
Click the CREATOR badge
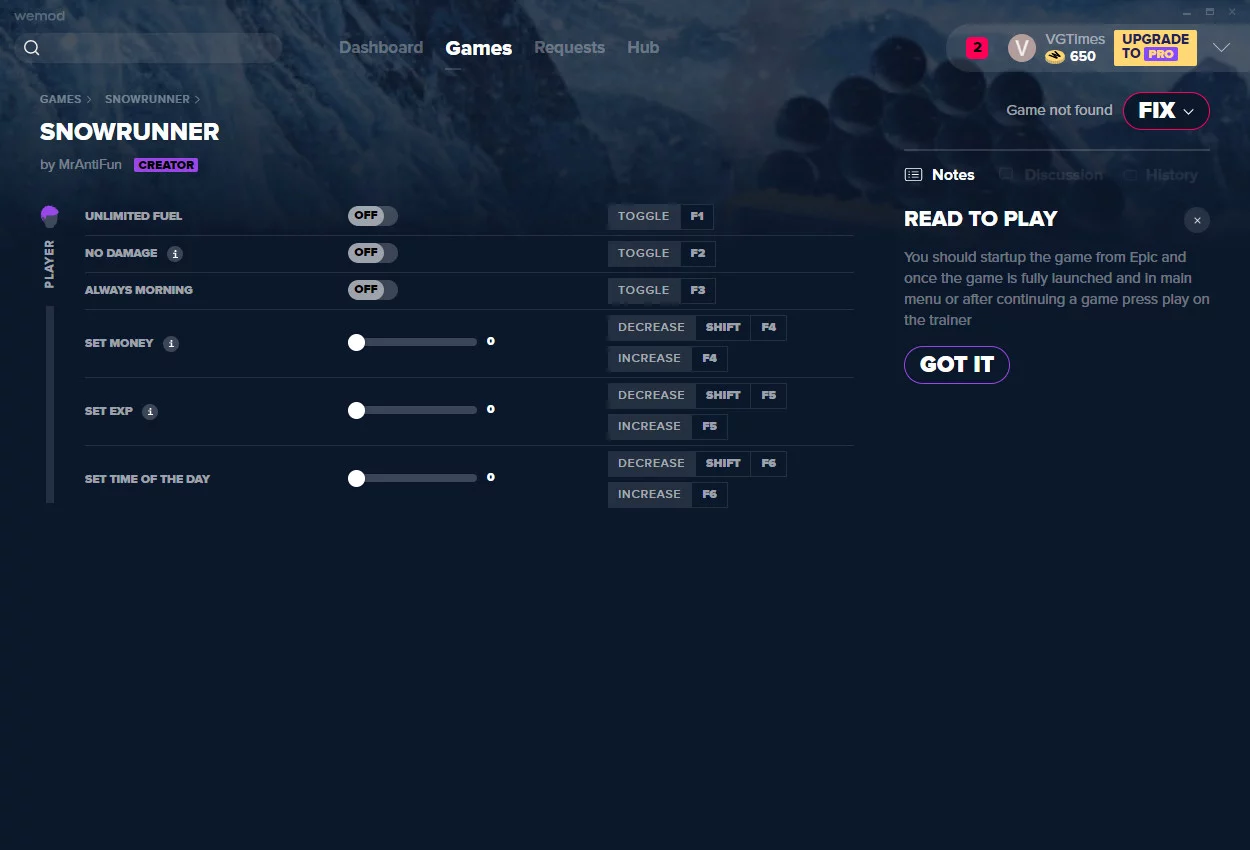166,165
